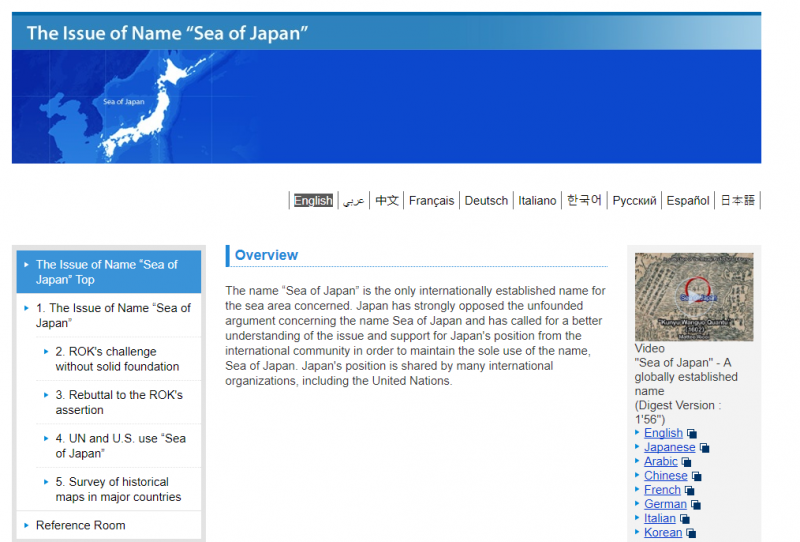Select the 日本語 language option

tap(738, 201)
